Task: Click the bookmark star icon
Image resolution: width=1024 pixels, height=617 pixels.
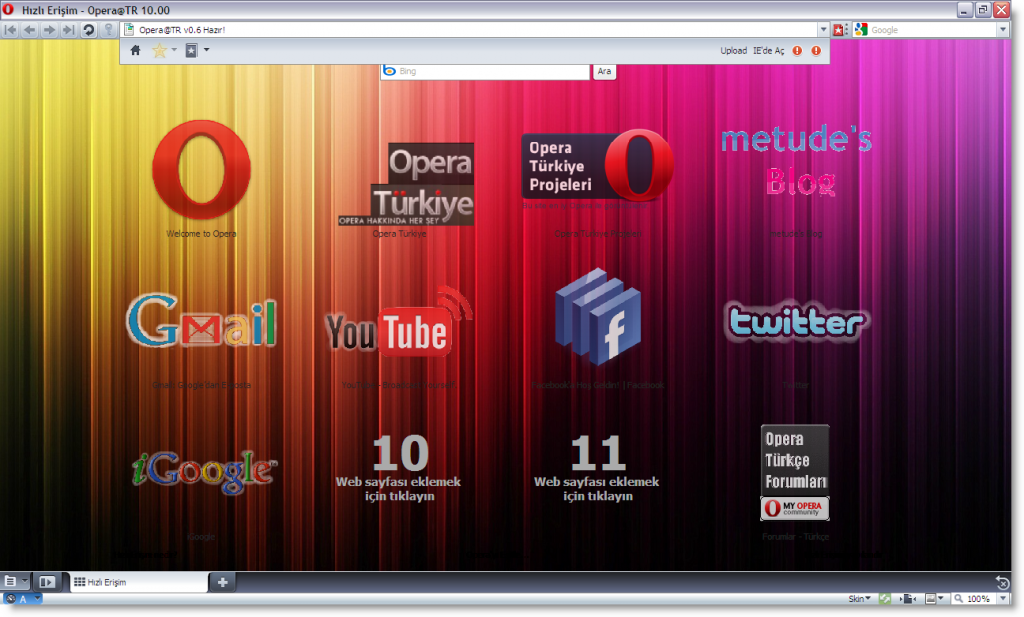Action: [x=159, y=50]
